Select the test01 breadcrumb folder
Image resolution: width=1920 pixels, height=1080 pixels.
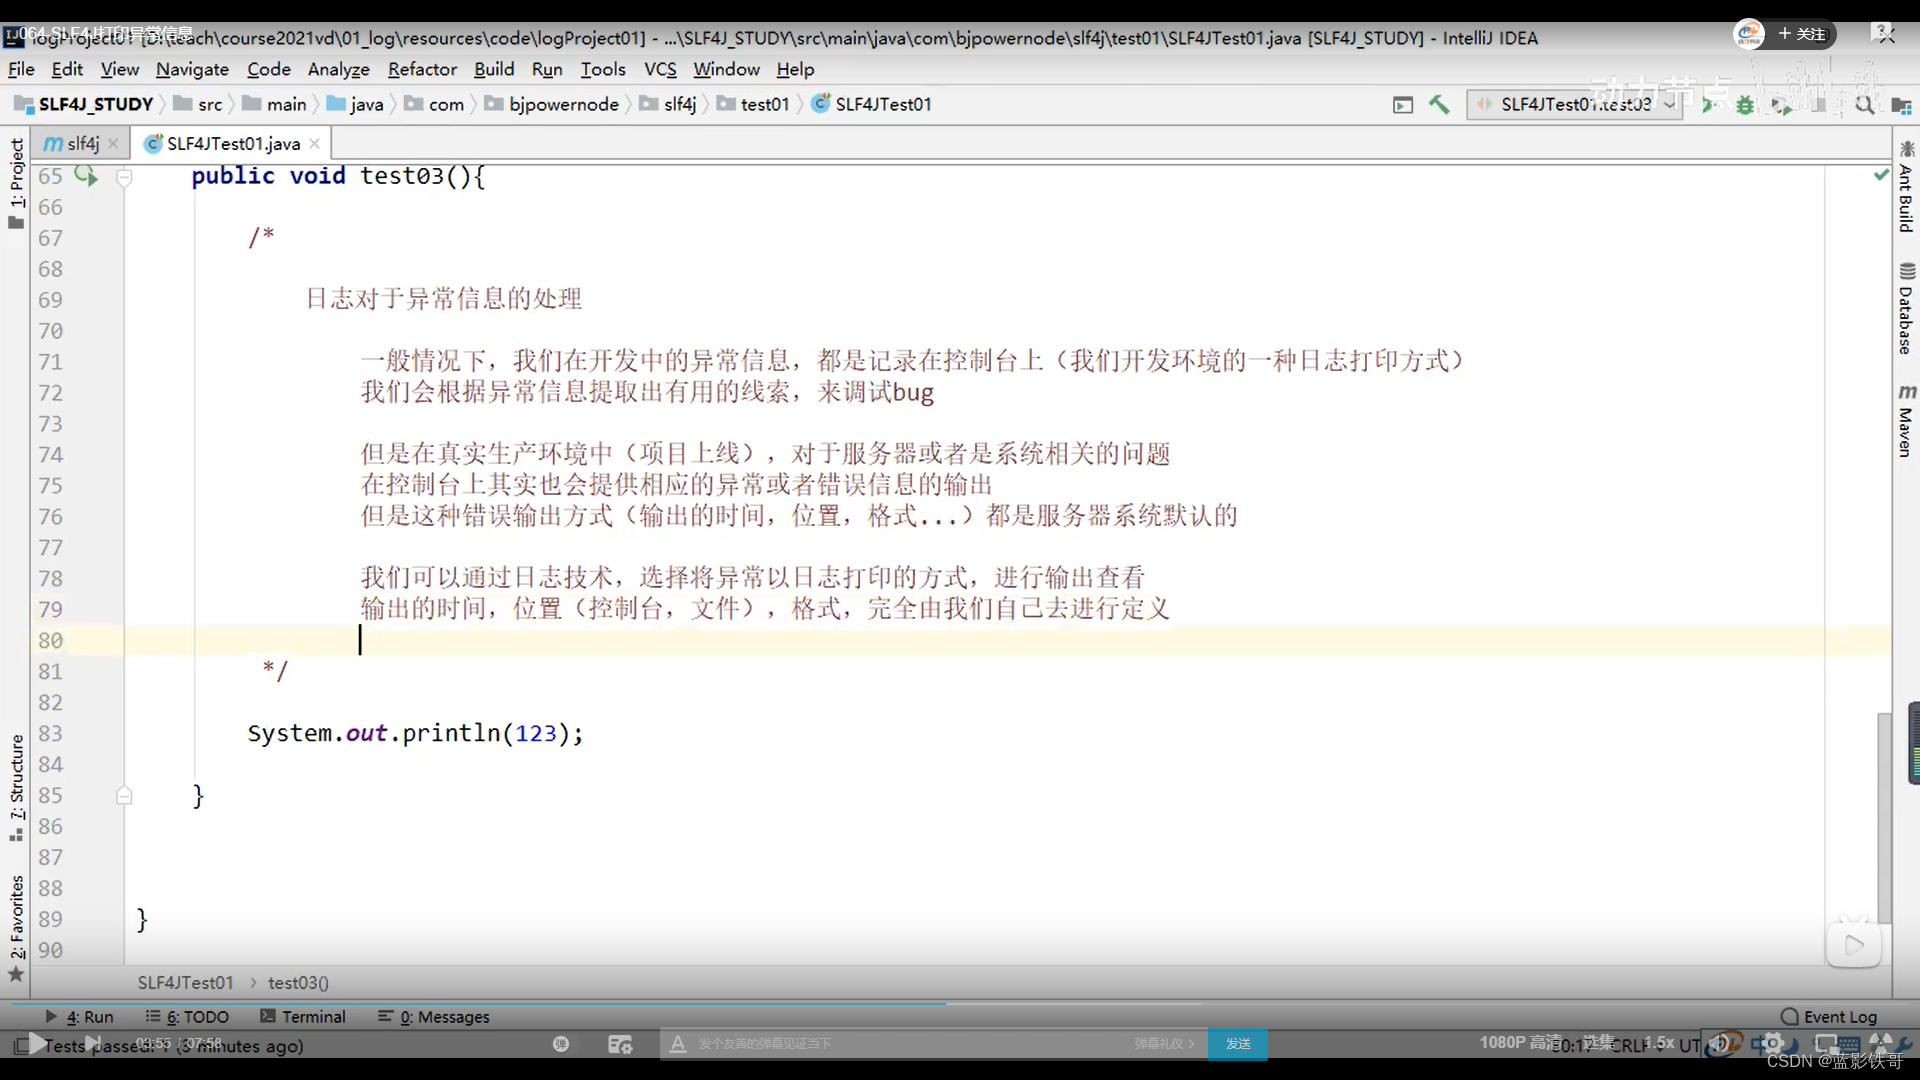[x=754, y=104]
